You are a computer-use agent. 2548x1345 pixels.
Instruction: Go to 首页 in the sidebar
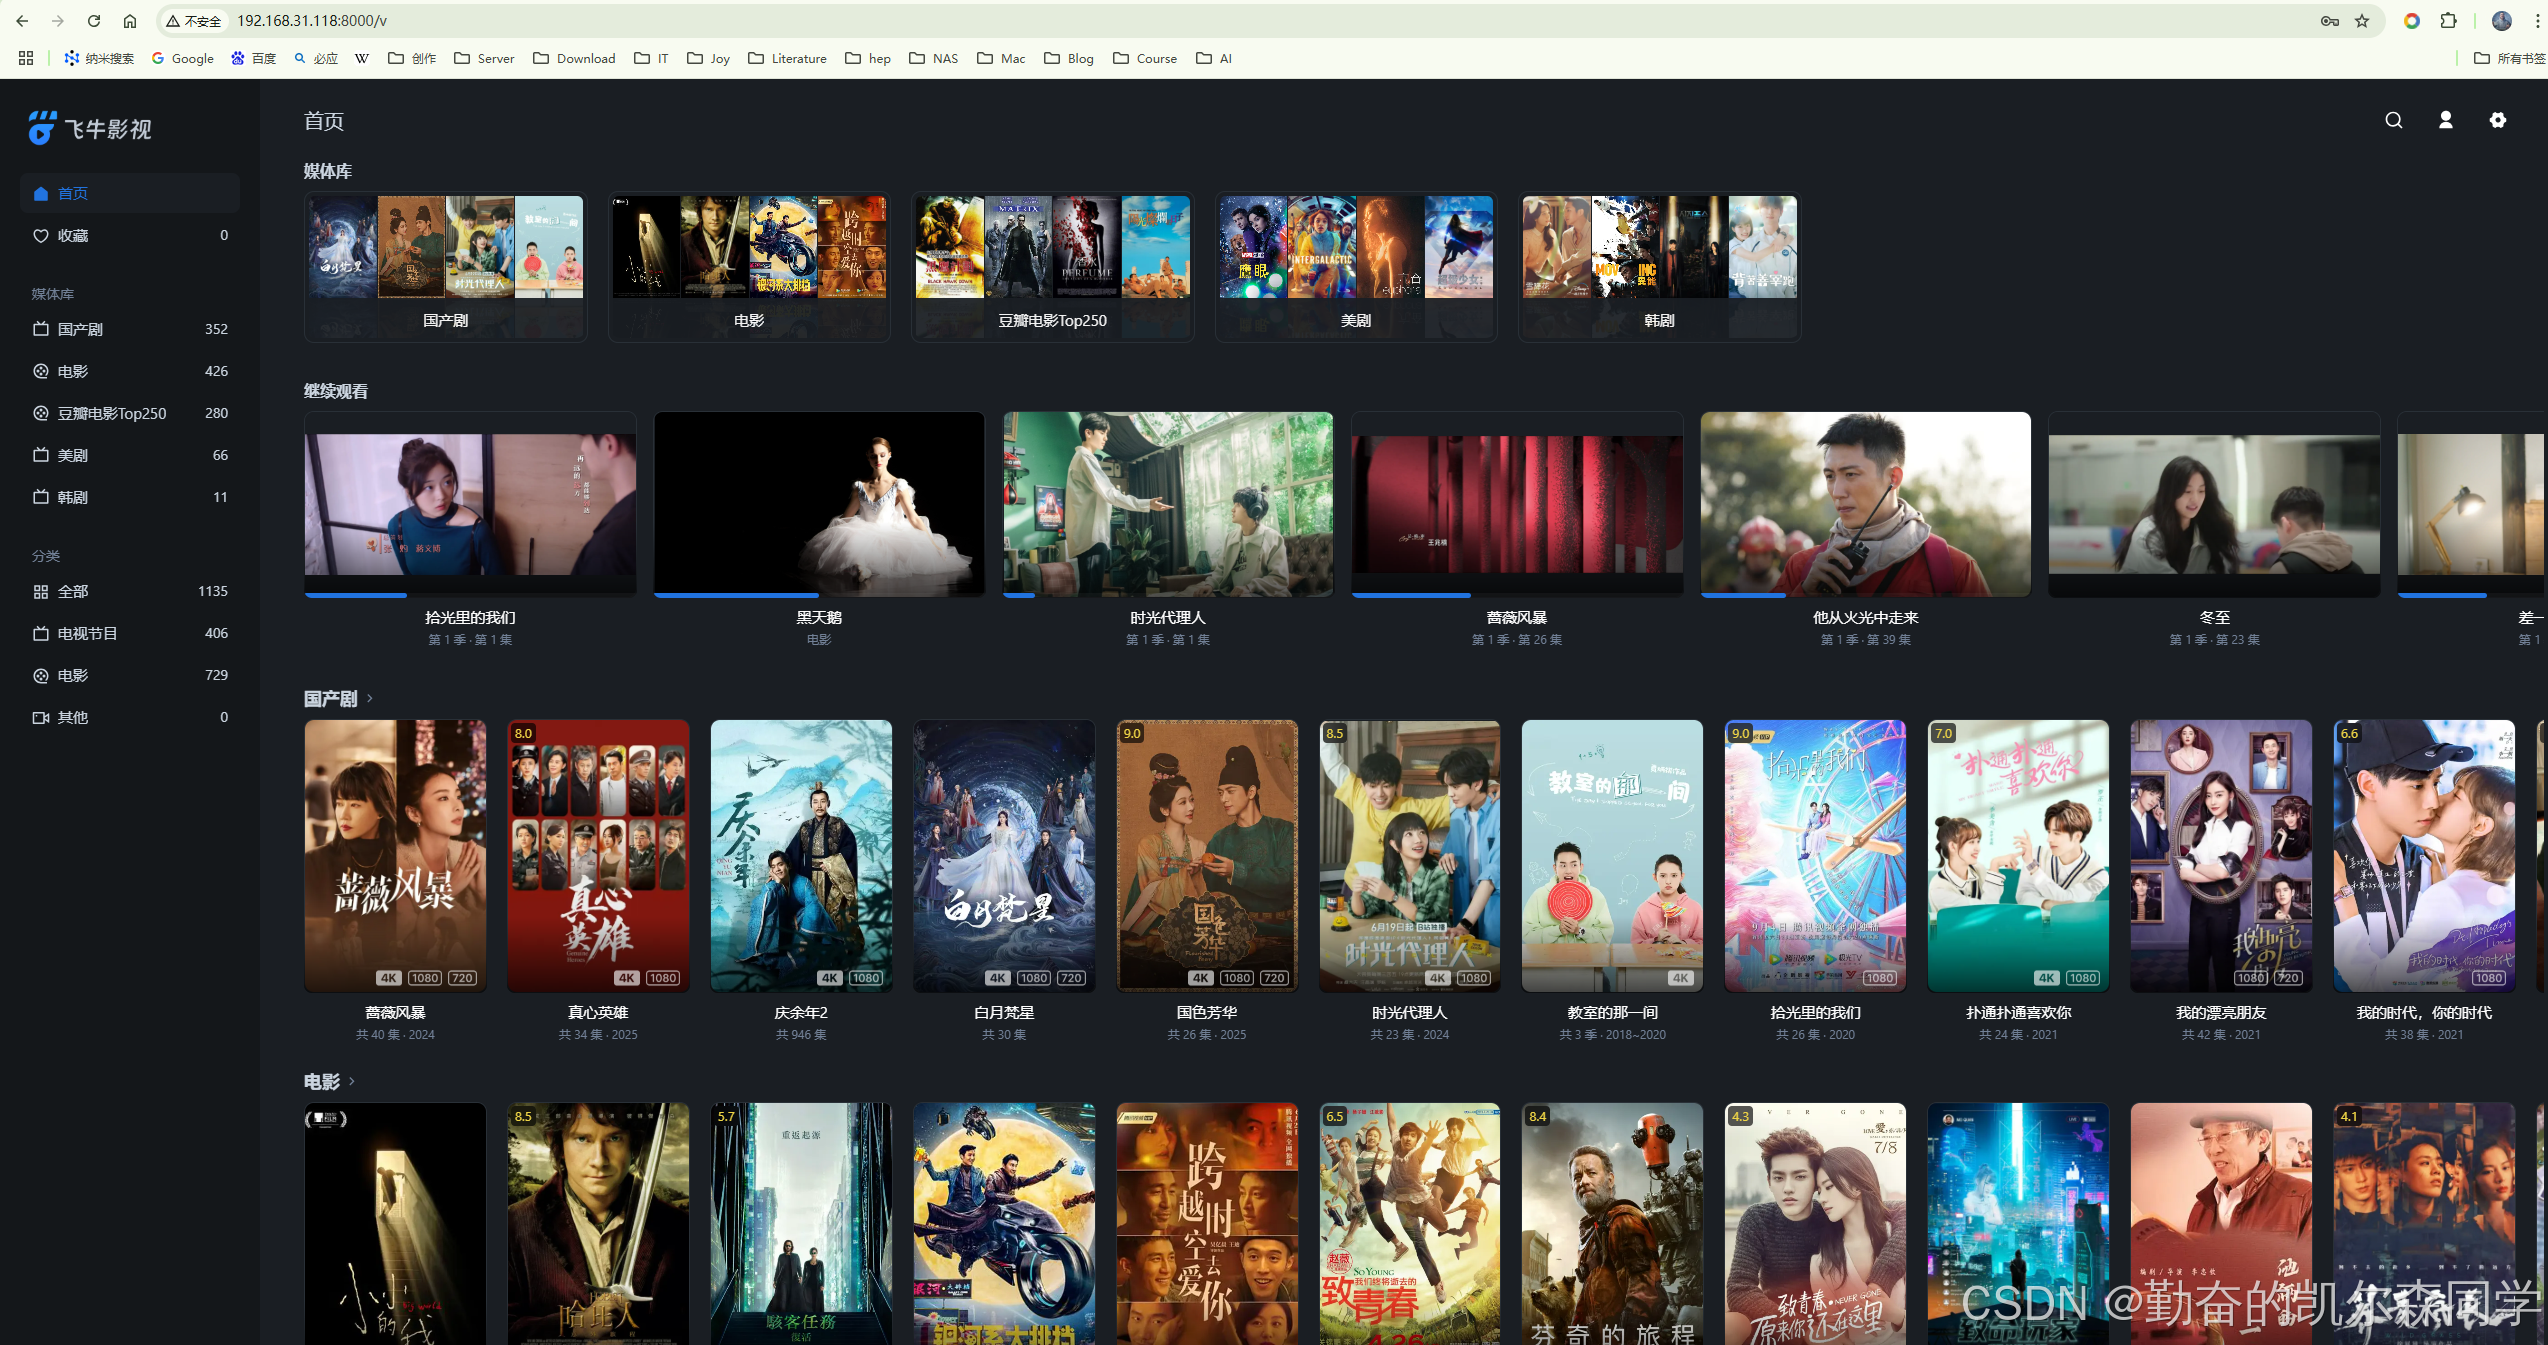click(x=72, y=193)
